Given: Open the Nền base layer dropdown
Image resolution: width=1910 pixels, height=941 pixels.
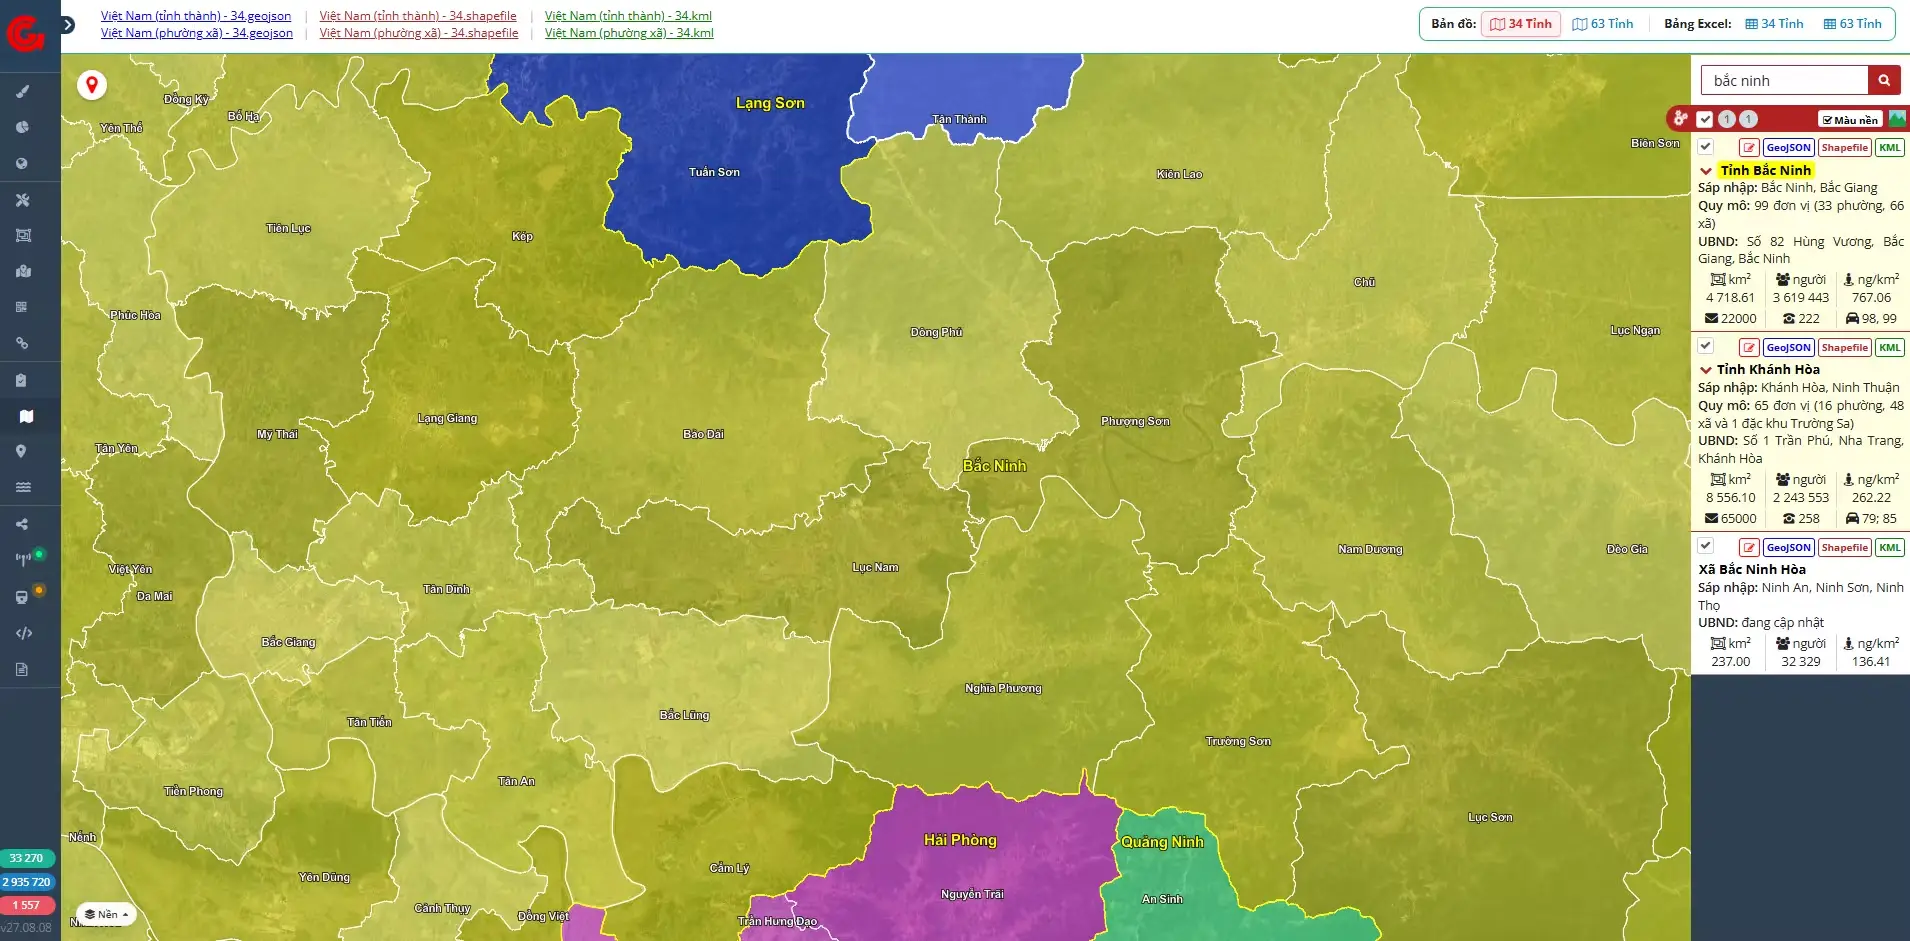Looking at the screenshot, I should pos(107,914).
